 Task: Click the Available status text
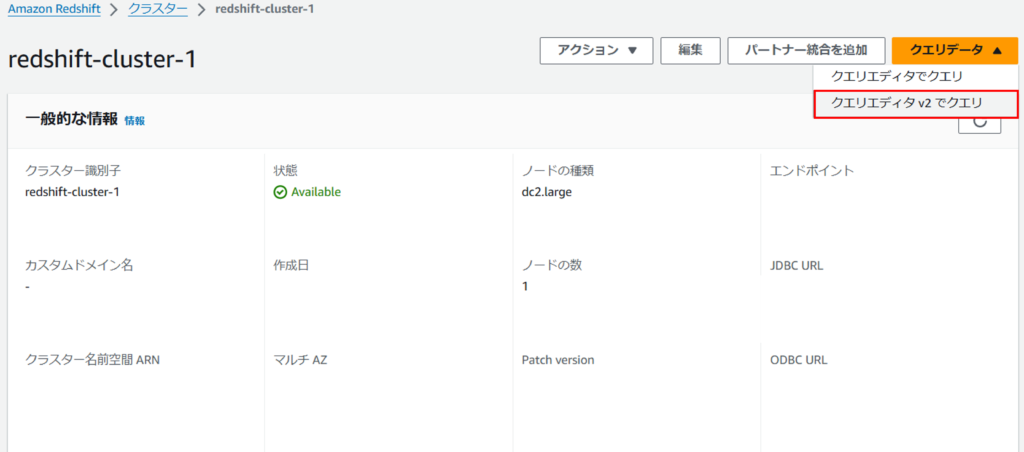[316, 192]
